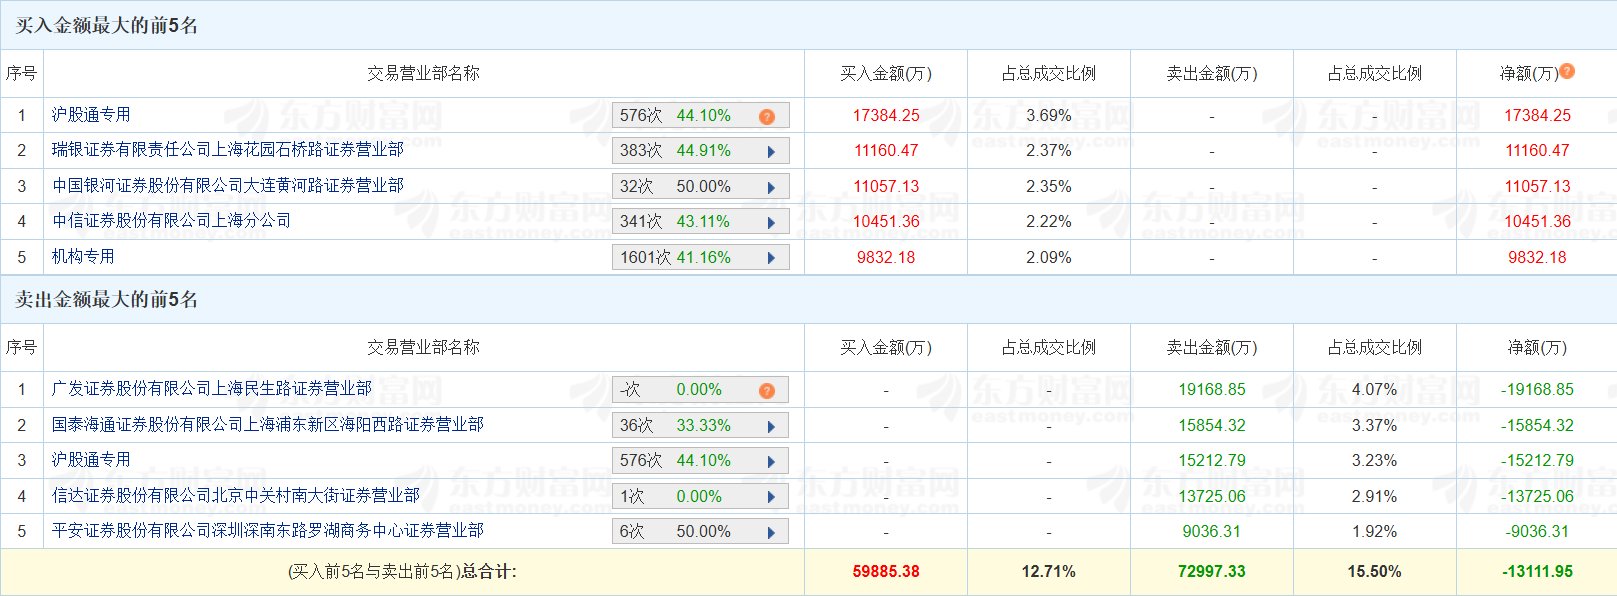Screen dimensions: 1617x596
Task: Expand arrow in sell-side 沪股通专用 row
Action: (771, 462)
